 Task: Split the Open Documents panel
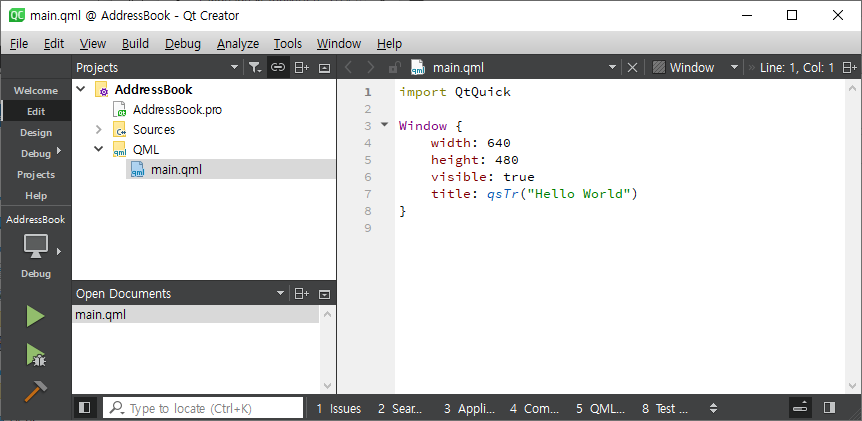[302, 293]
